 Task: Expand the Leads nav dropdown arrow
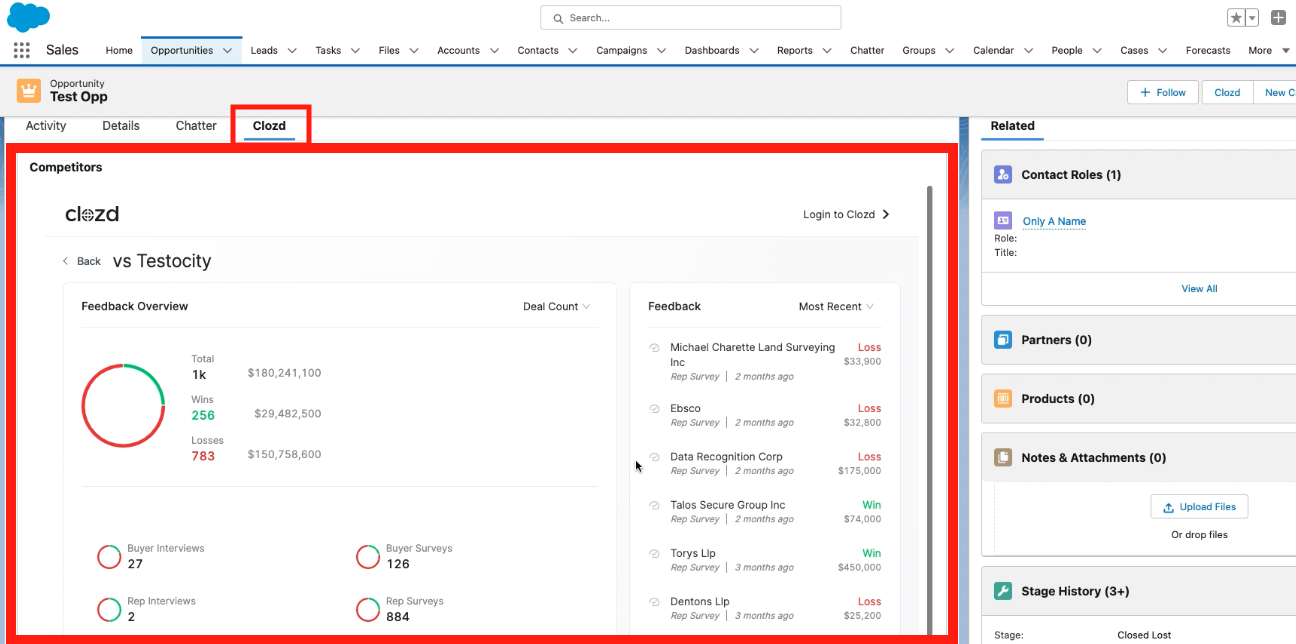(x=292, y=50)
